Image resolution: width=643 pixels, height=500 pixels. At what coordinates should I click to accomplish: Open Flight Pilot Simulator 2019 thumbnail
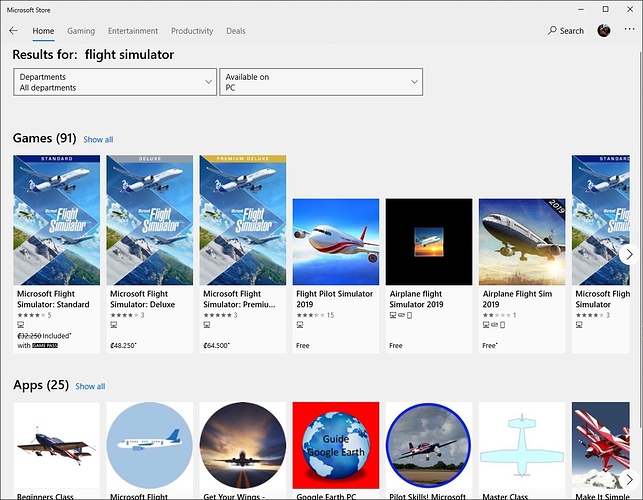pos(336,242)
